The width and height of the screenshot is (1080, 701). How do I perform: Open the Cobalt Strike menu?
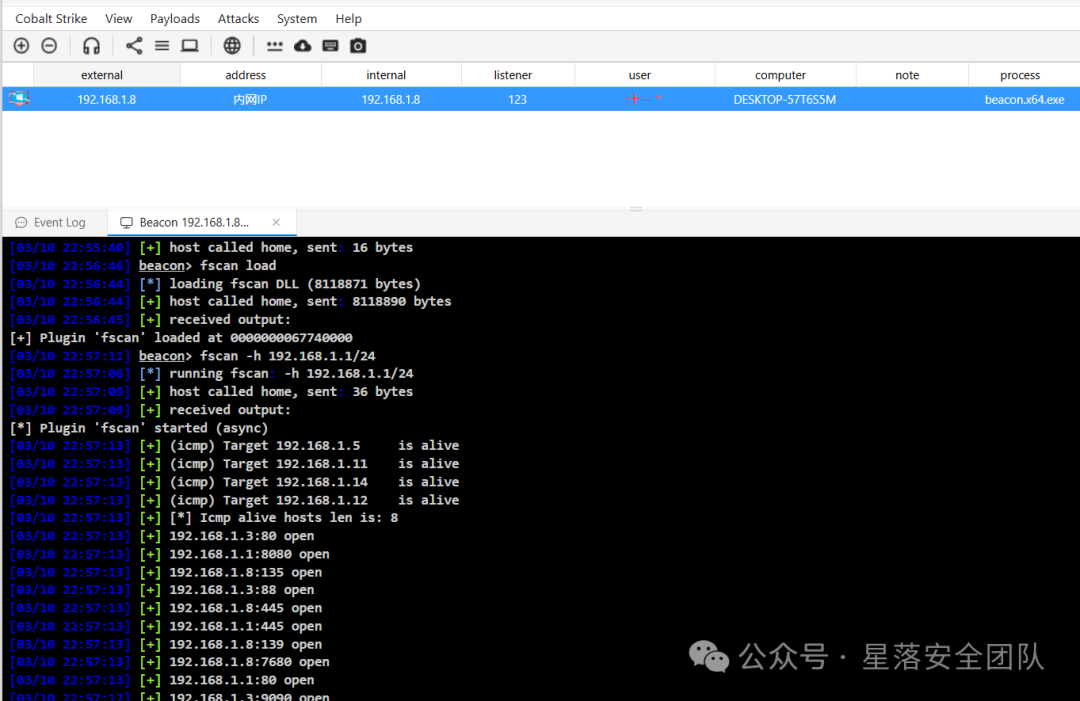point(51,19)
